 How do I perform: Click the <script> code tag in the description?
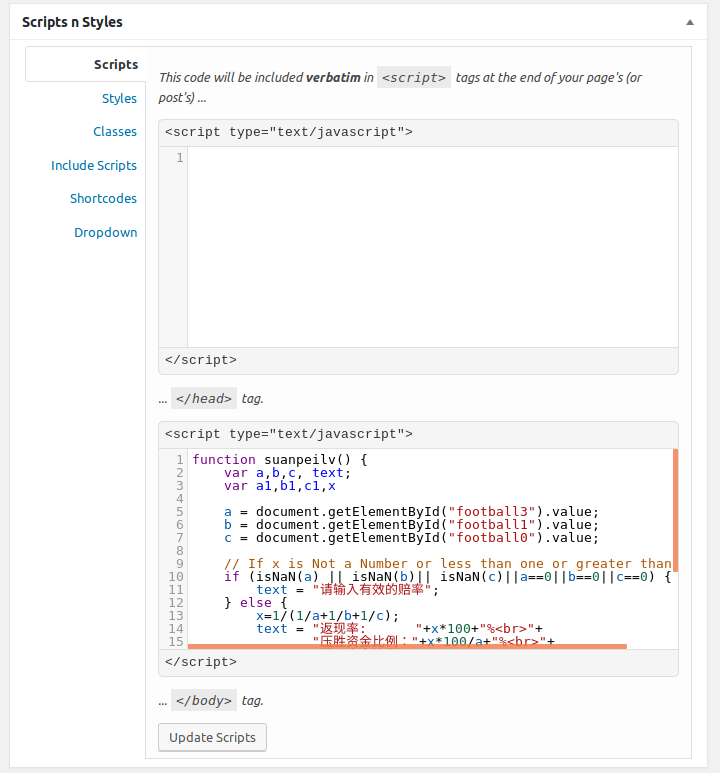pyautogui.click(x=414, y=77)
